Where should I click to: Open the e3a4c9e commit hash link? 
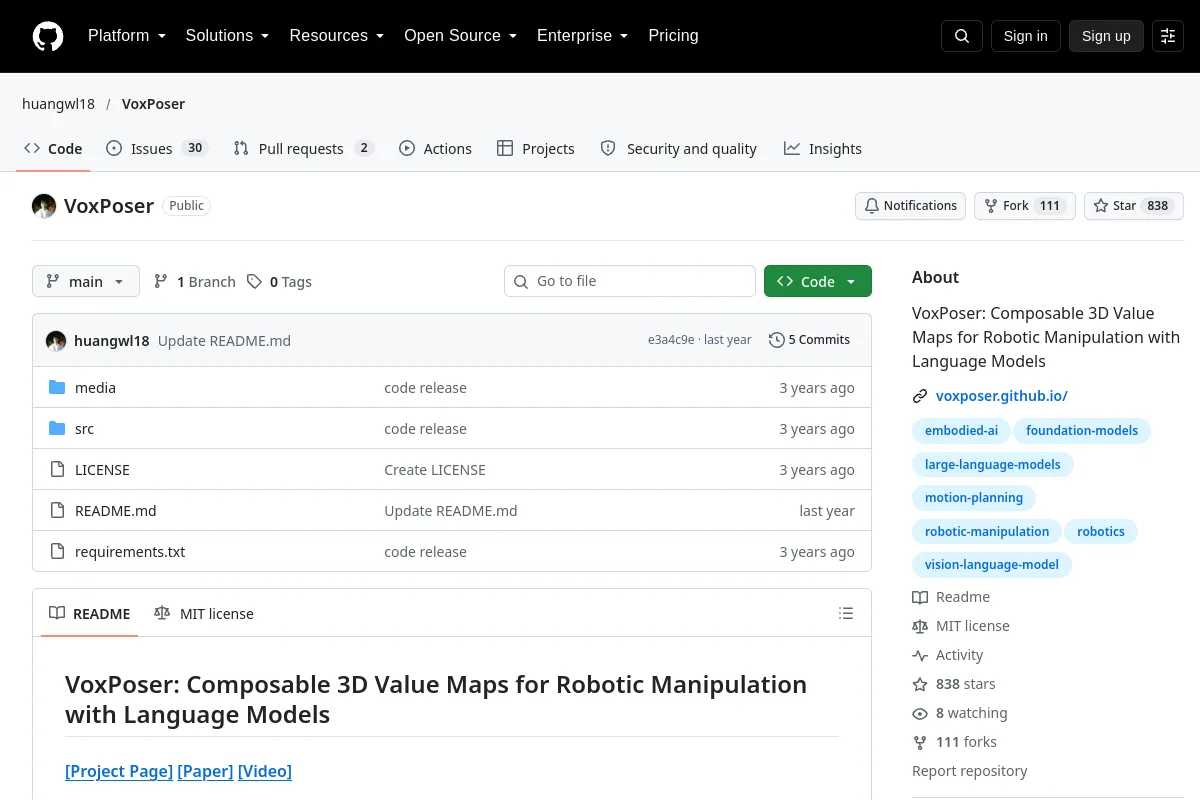coord(671,340)
